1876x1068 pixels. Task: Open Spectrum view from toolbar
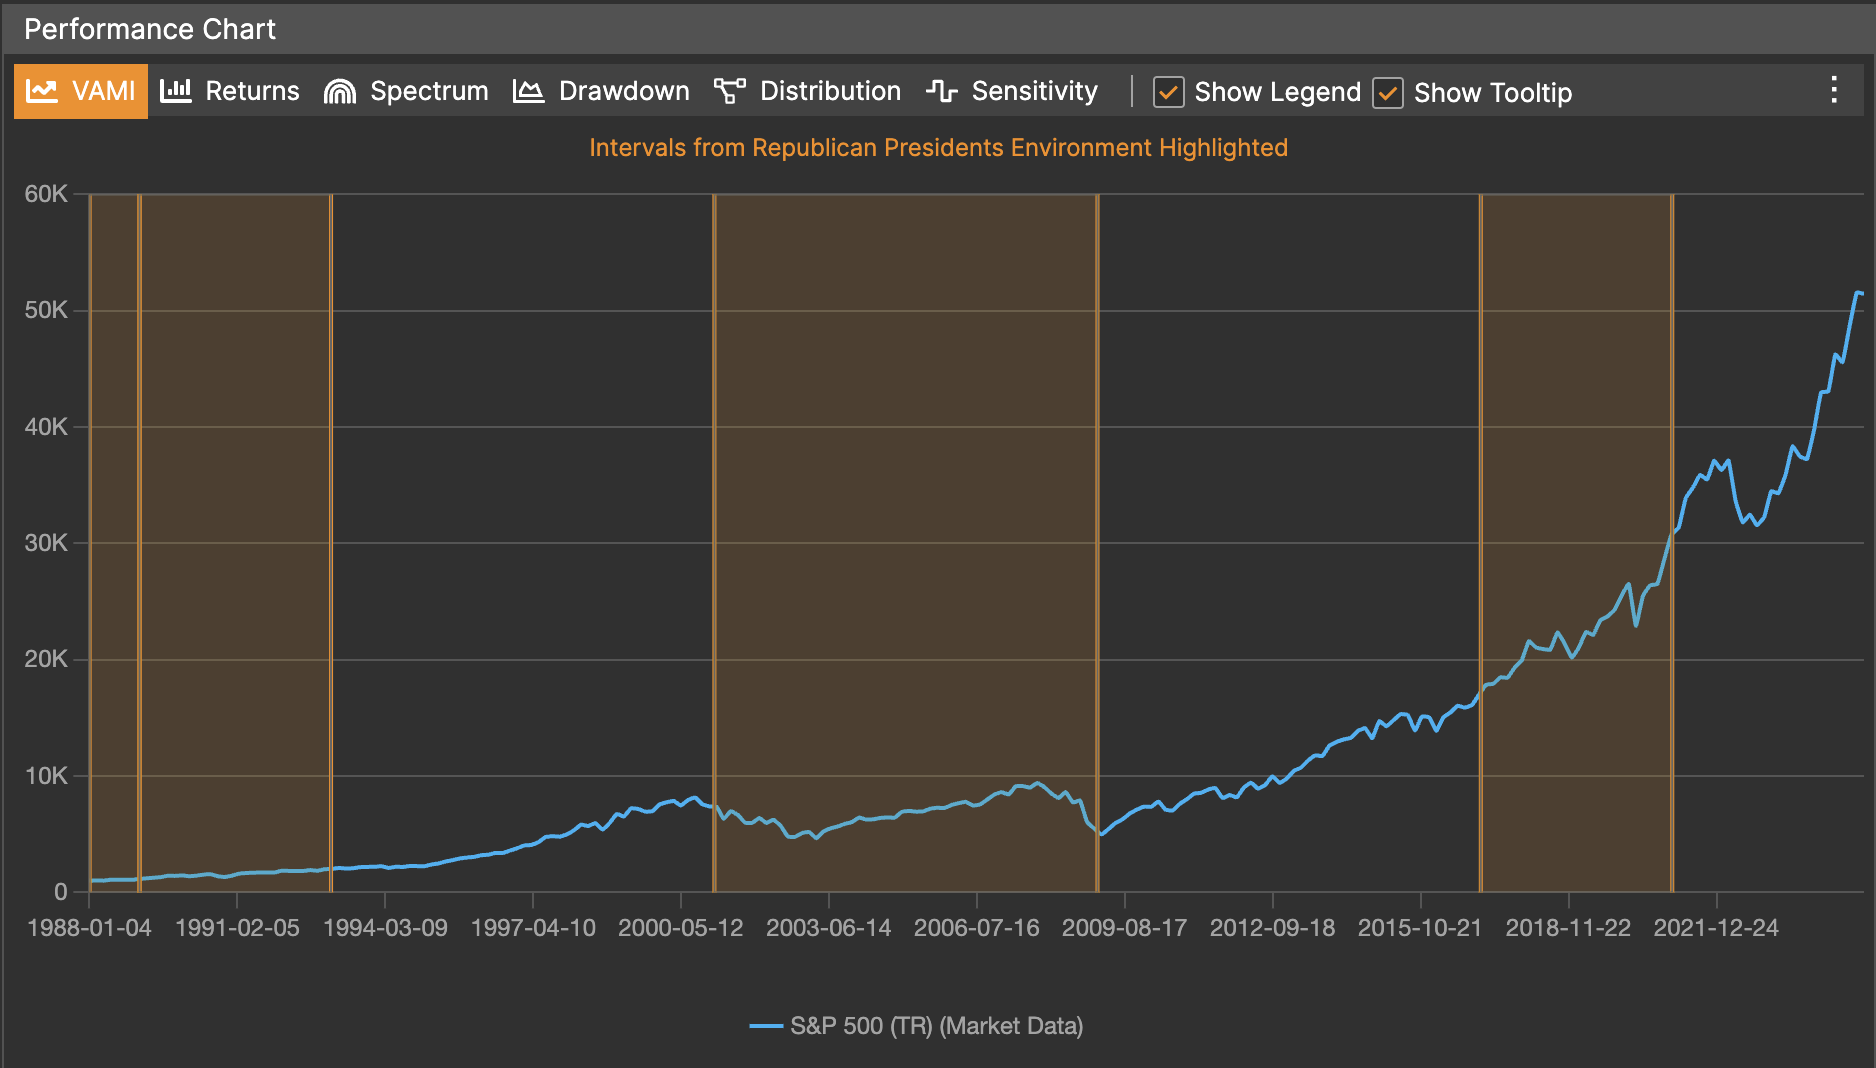point(429,91)
